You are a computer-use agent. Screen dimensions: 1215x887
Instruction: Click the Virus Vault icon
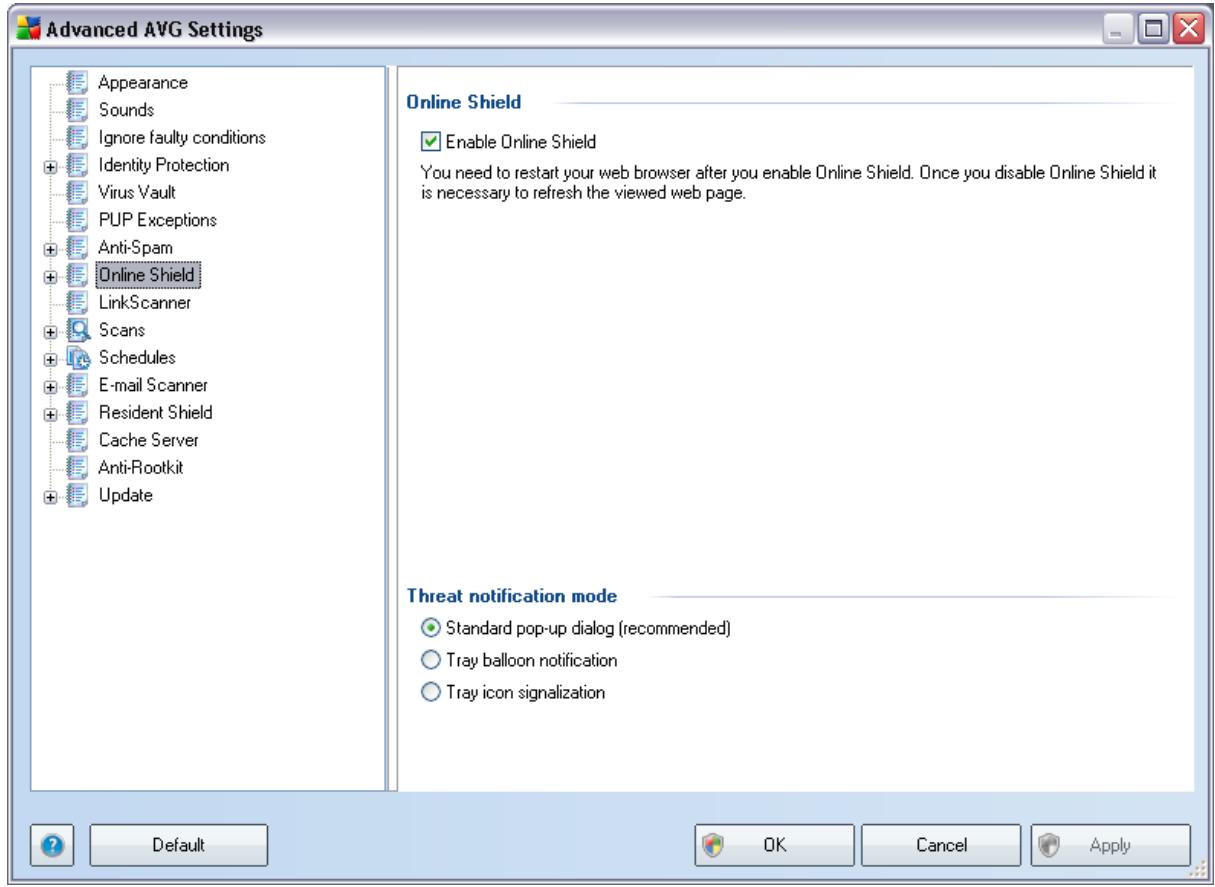pyautogui.click(x=76, y=191)
